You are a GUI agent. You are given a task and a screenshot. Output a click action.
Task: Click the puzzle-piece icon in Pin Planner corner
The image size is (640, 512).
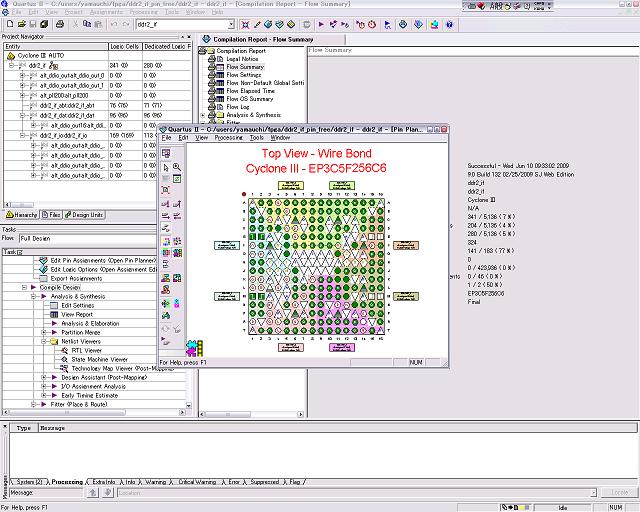pyautogui.click(x=194, y=348)
